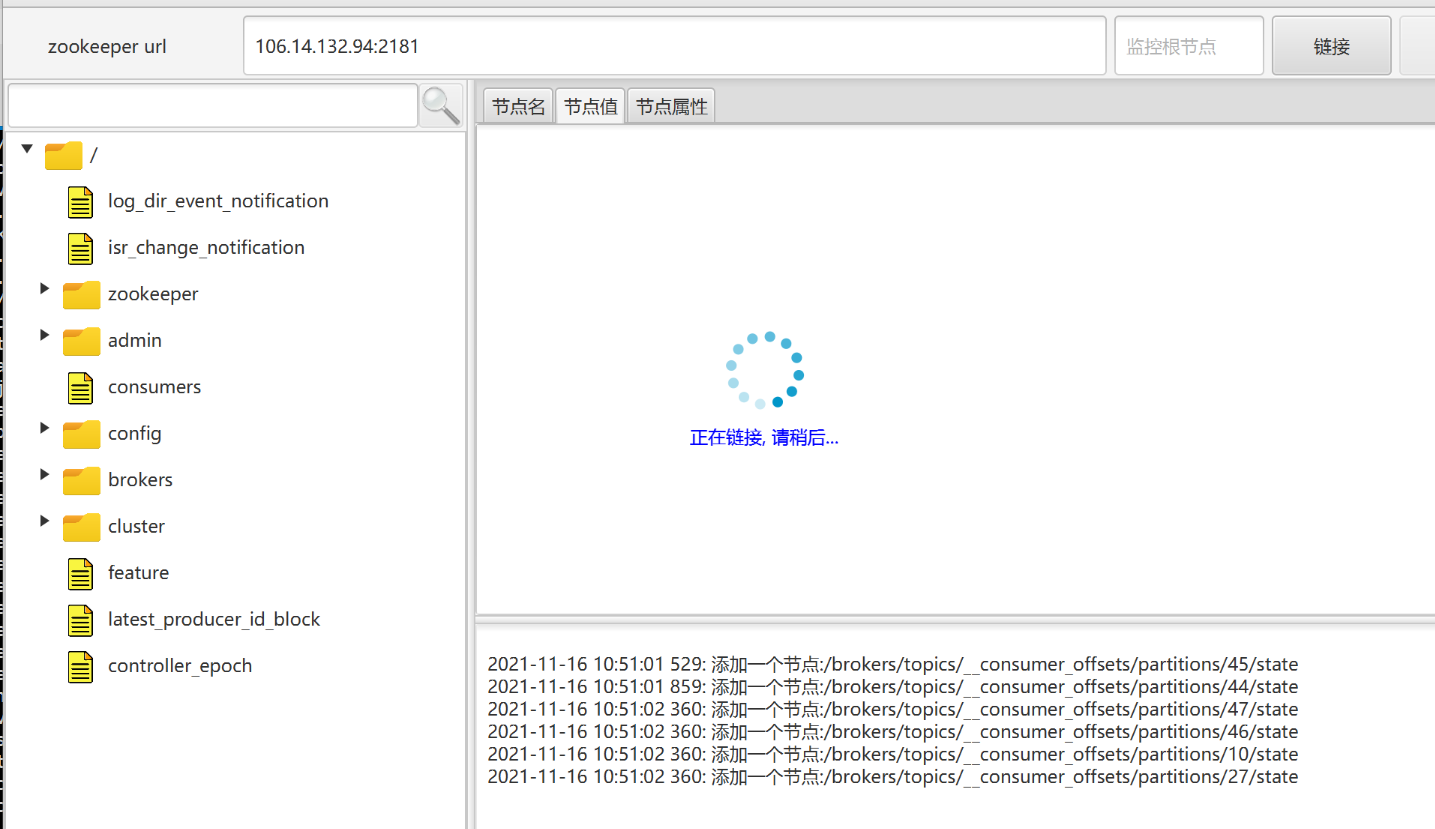The image size is (1435, 829).
Task: Click the log line for partitions/44/state
Action: (893, 687)
